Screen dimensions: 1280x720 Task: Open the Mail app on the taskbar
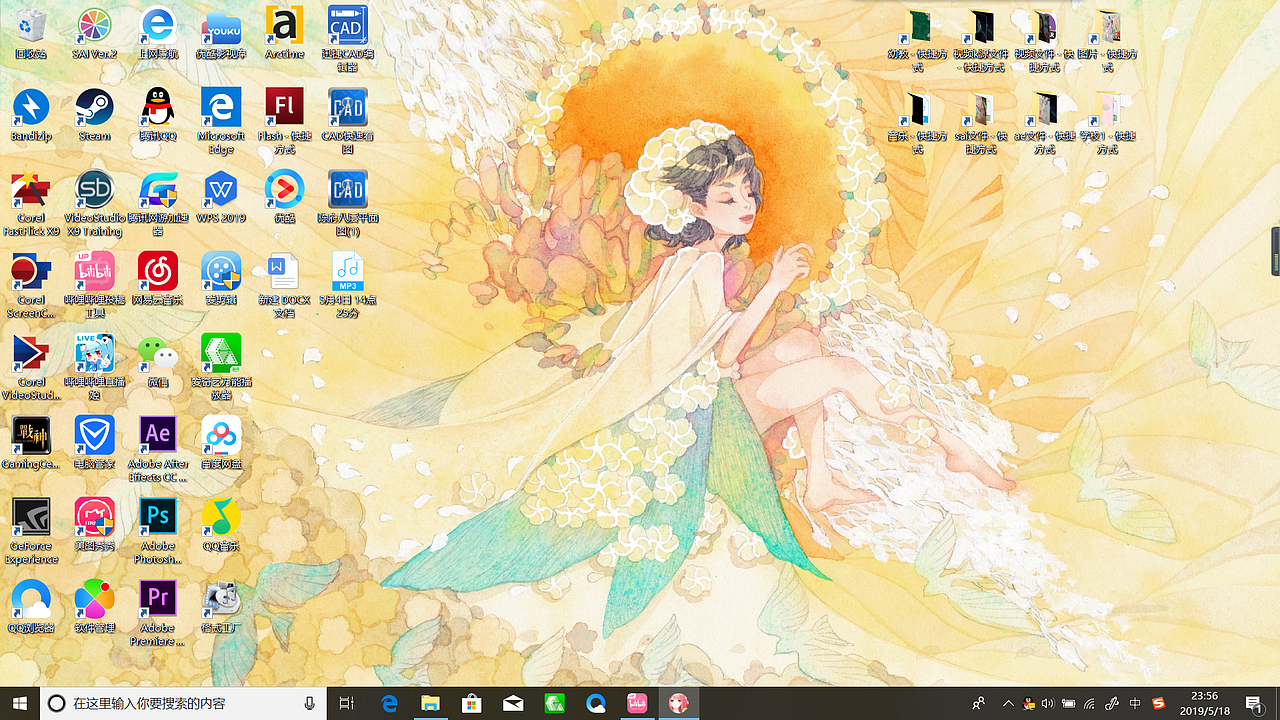pos(513,703)
